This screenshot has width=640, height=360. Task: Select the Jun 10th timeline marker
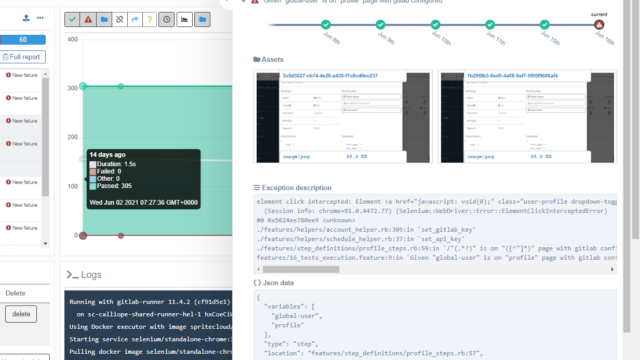coord(435,24)
